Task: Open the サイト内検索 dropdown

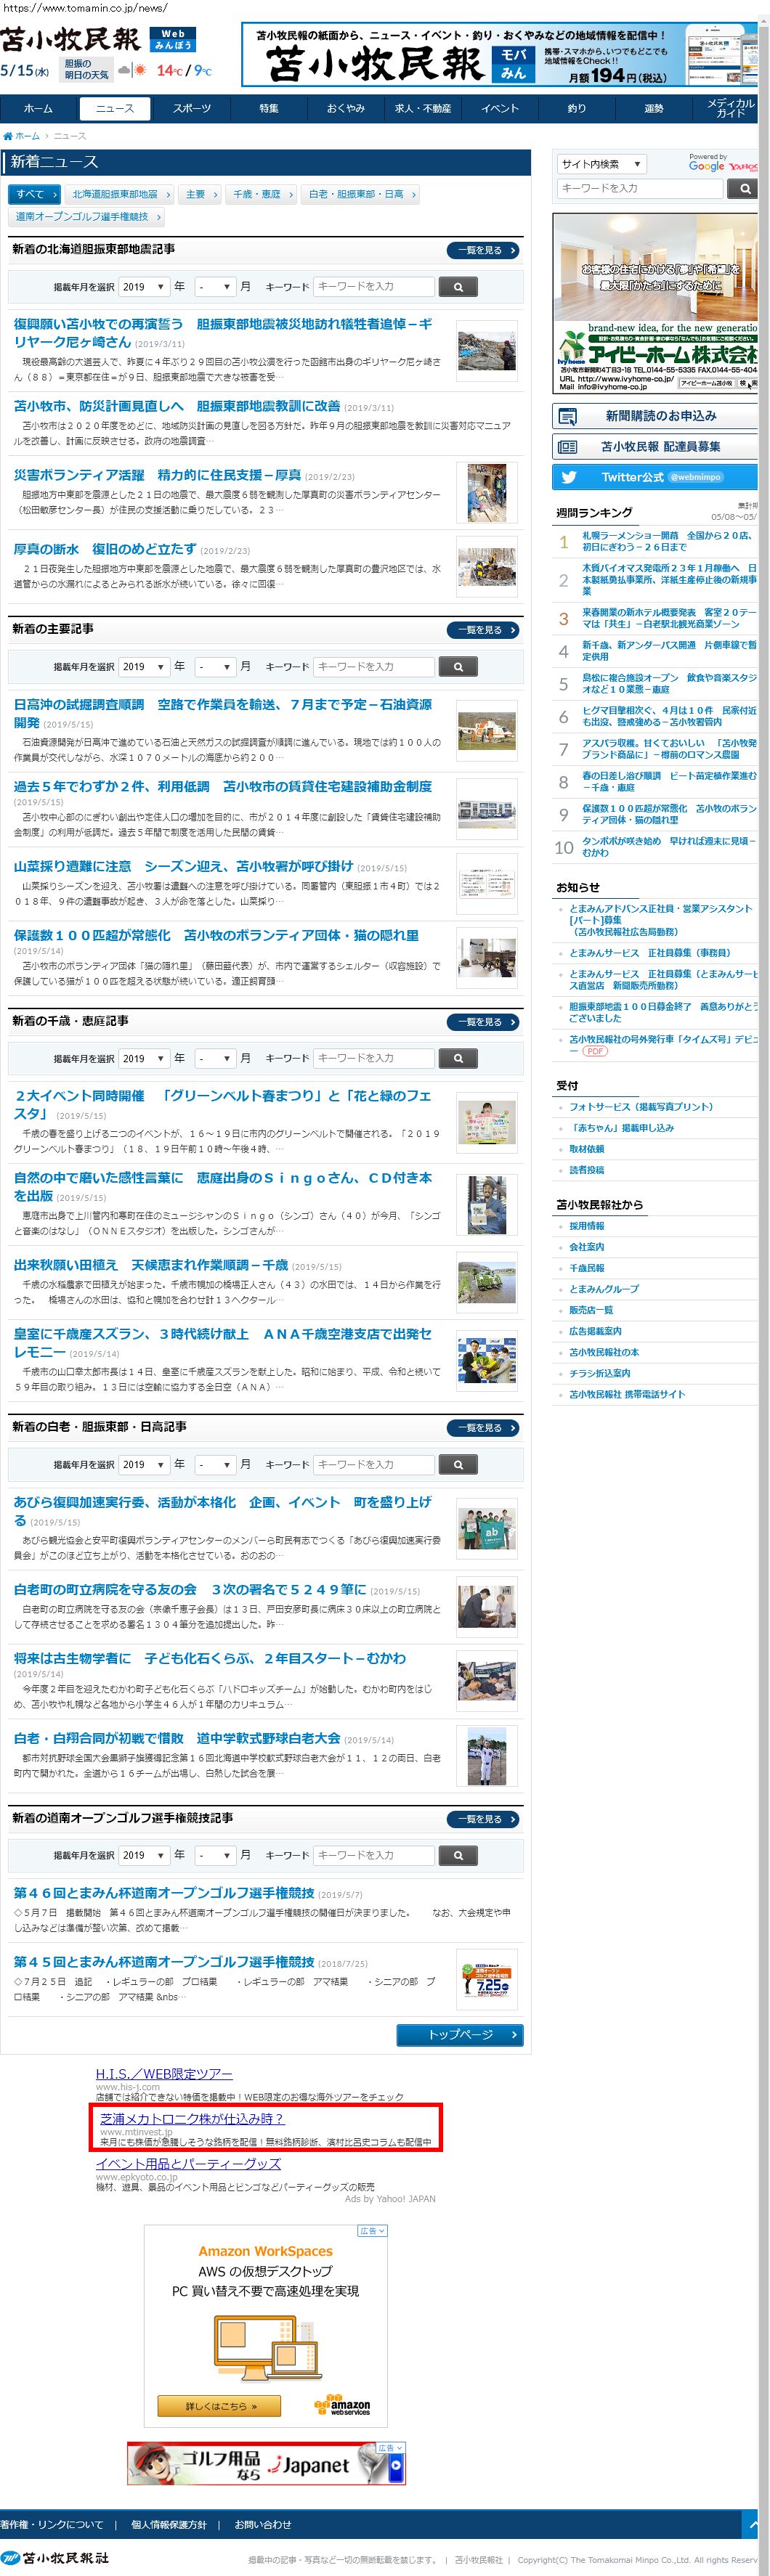Action: [x=601, y=164]
